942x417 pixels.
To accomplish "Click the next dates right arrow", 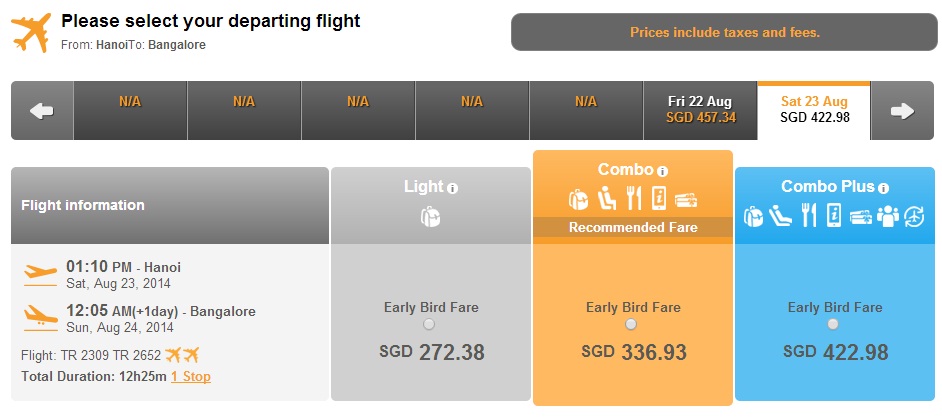I will (902, 111).
